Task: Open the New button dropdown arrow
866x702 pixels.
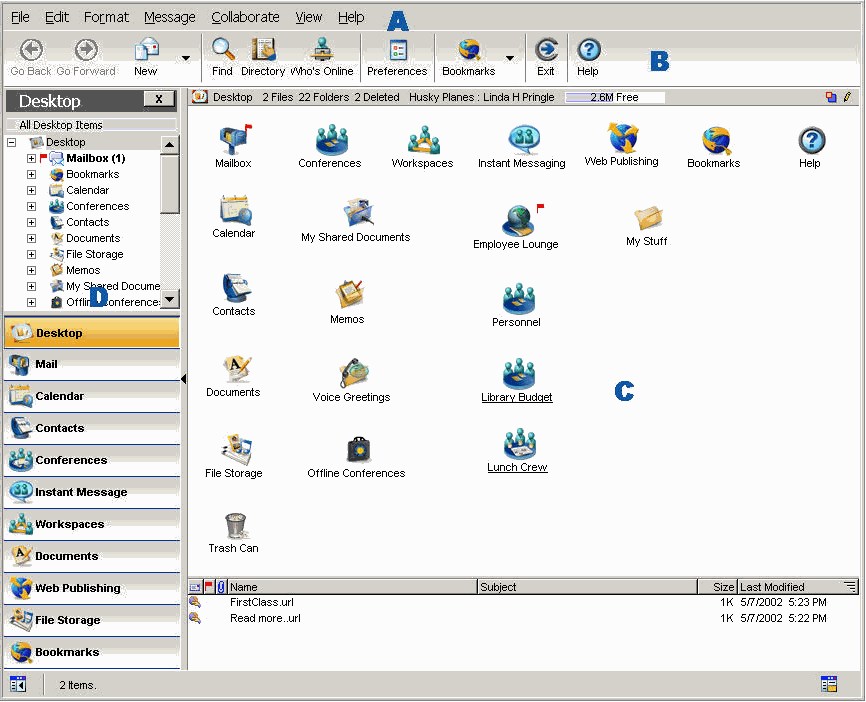Action: pos(186,58)
